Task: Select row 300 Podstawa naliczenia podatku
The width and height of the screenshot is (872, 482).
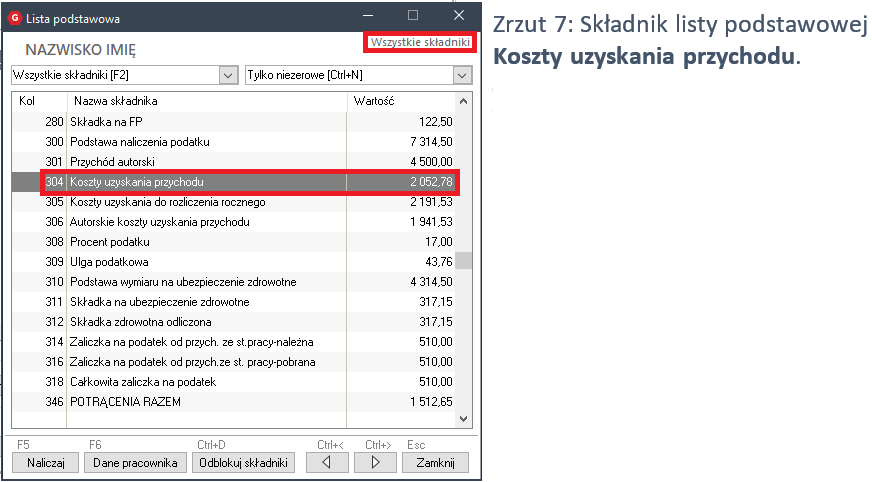Action: [234, 142]
